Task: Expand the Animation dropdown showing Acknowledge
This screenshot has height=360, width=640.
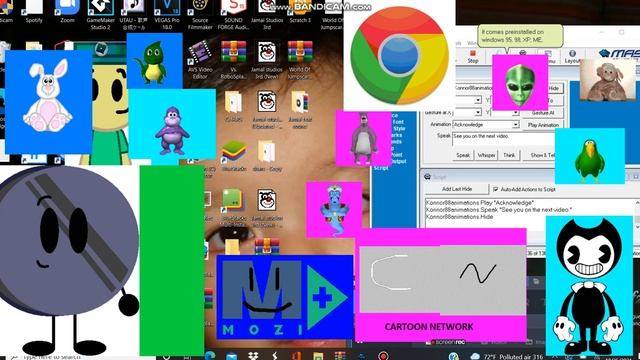Action: [516, 124]
